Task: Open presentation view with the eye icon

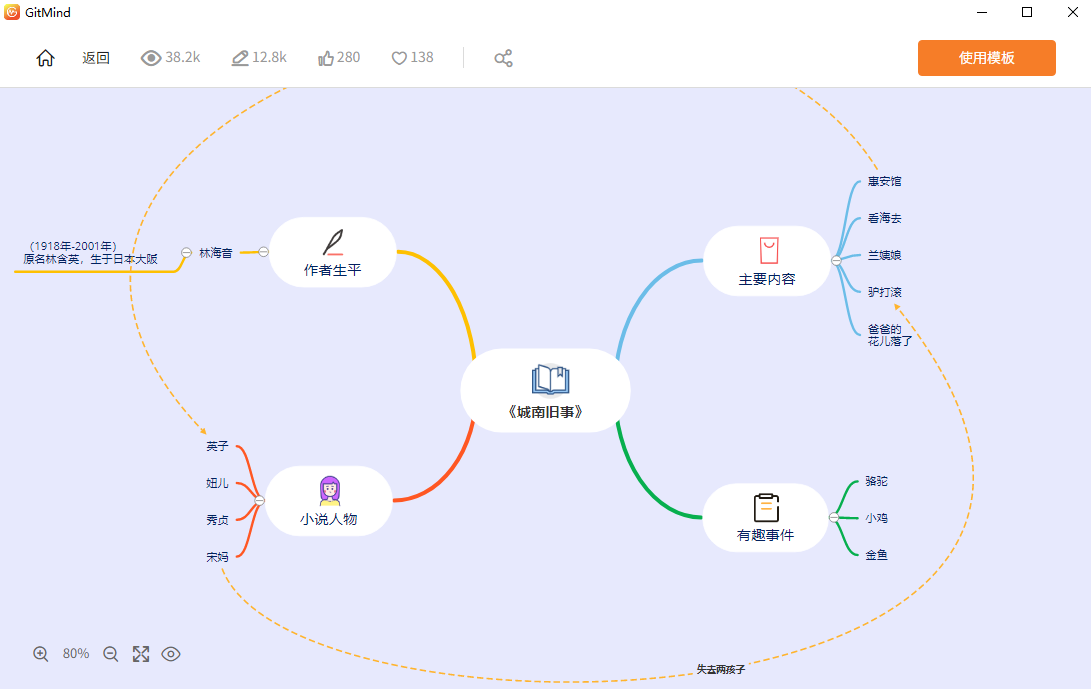Action: [171, 653]
